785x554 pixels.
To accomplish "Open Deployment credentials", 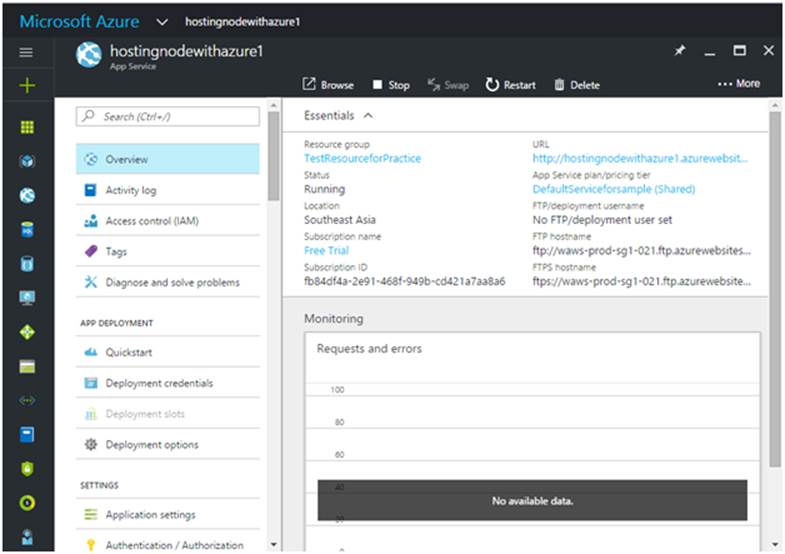I will click(x=168, y=383).
